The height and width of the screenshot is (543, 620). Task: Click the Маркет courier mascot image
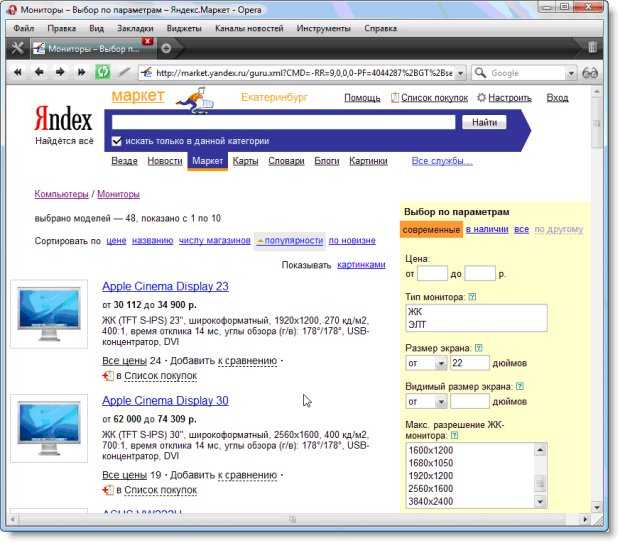195,100
